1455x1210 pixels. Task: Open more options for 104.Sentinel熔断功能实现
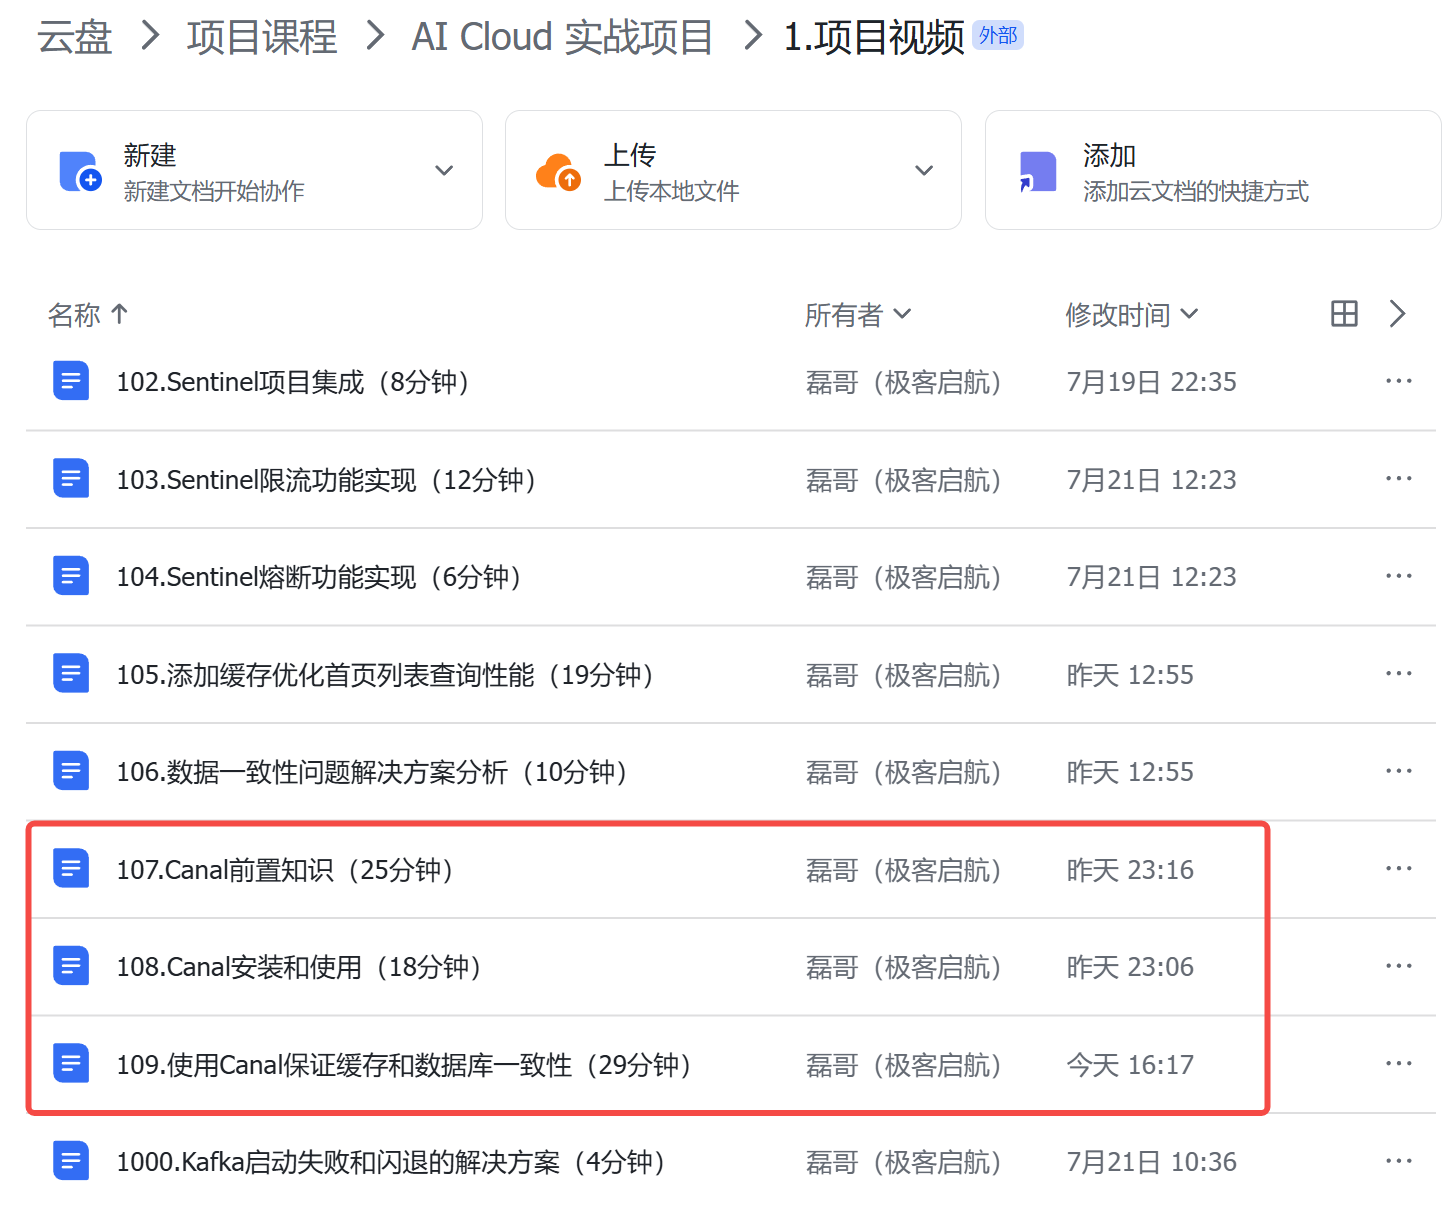[1399, 576]
